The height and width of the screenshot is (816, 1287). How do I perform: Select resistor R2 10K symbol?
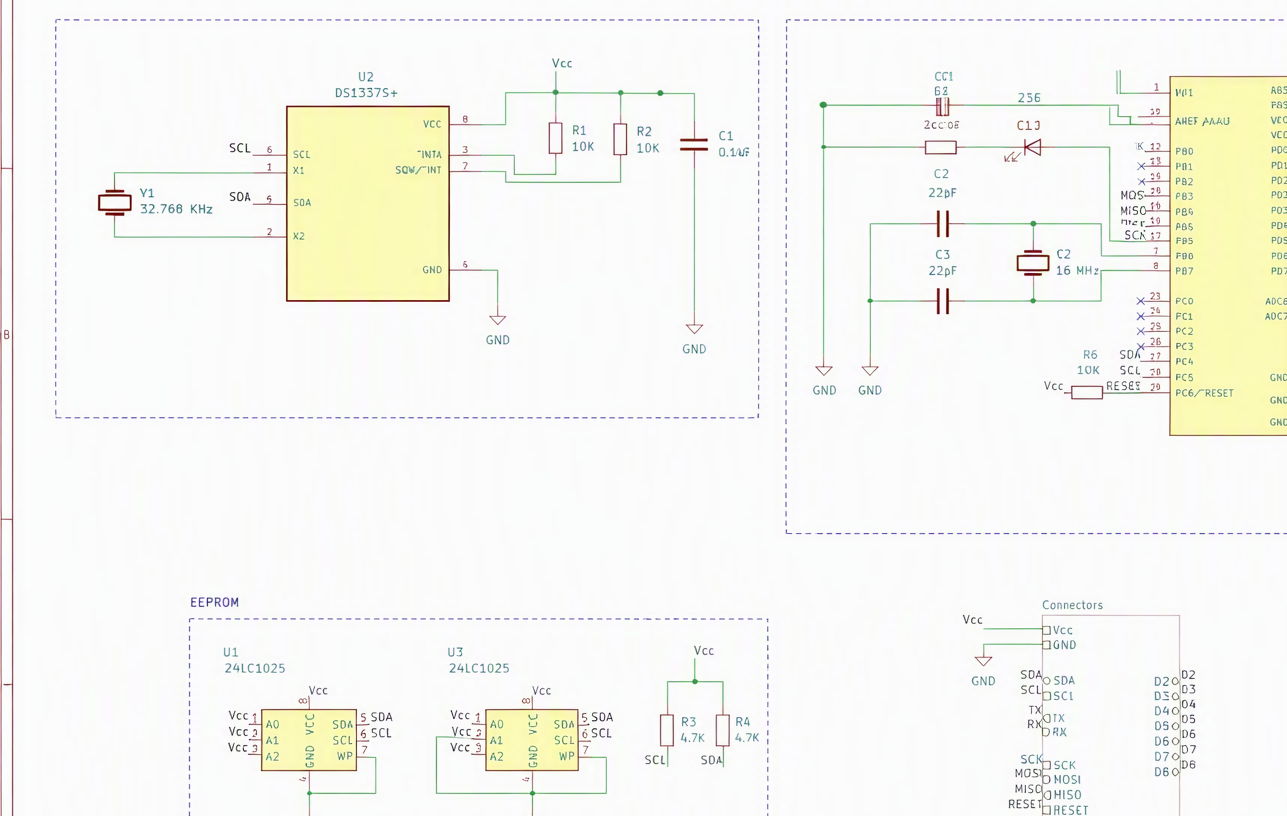(x=620, y=139)
